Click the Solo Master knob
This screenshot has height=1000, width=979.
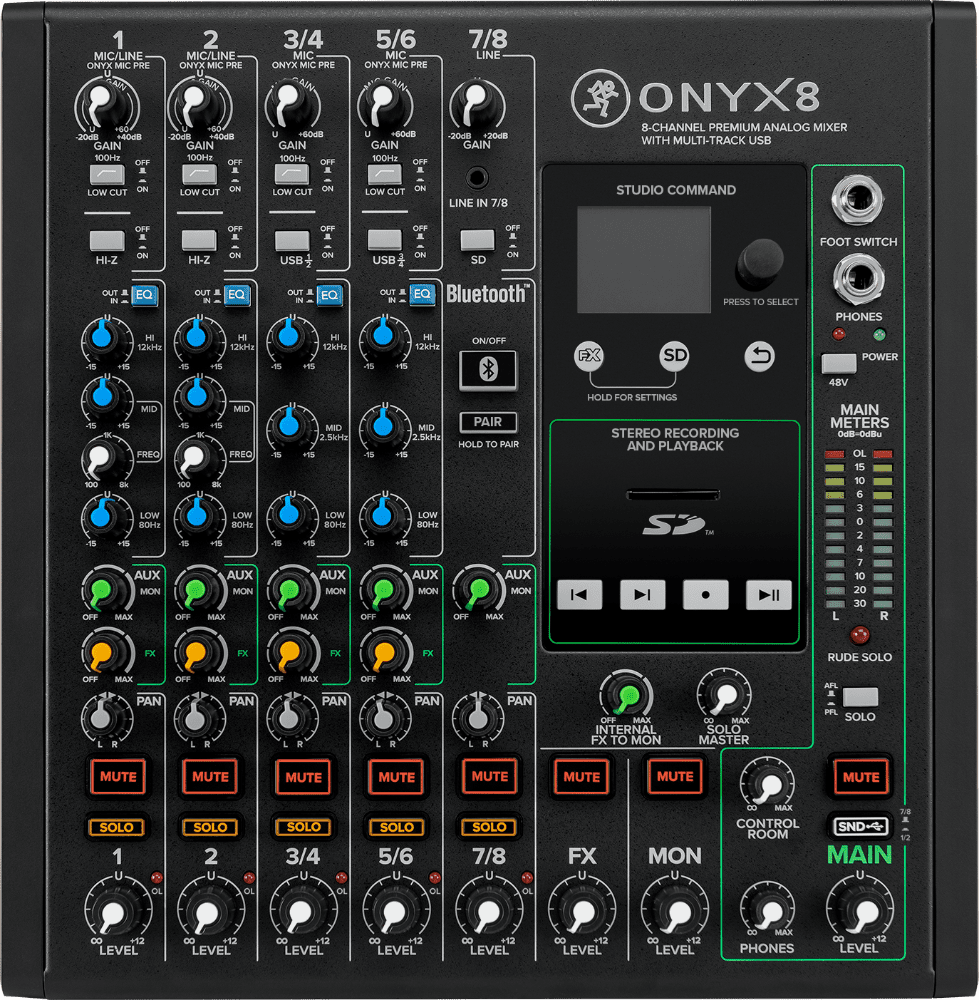click(x=725, y=695)
